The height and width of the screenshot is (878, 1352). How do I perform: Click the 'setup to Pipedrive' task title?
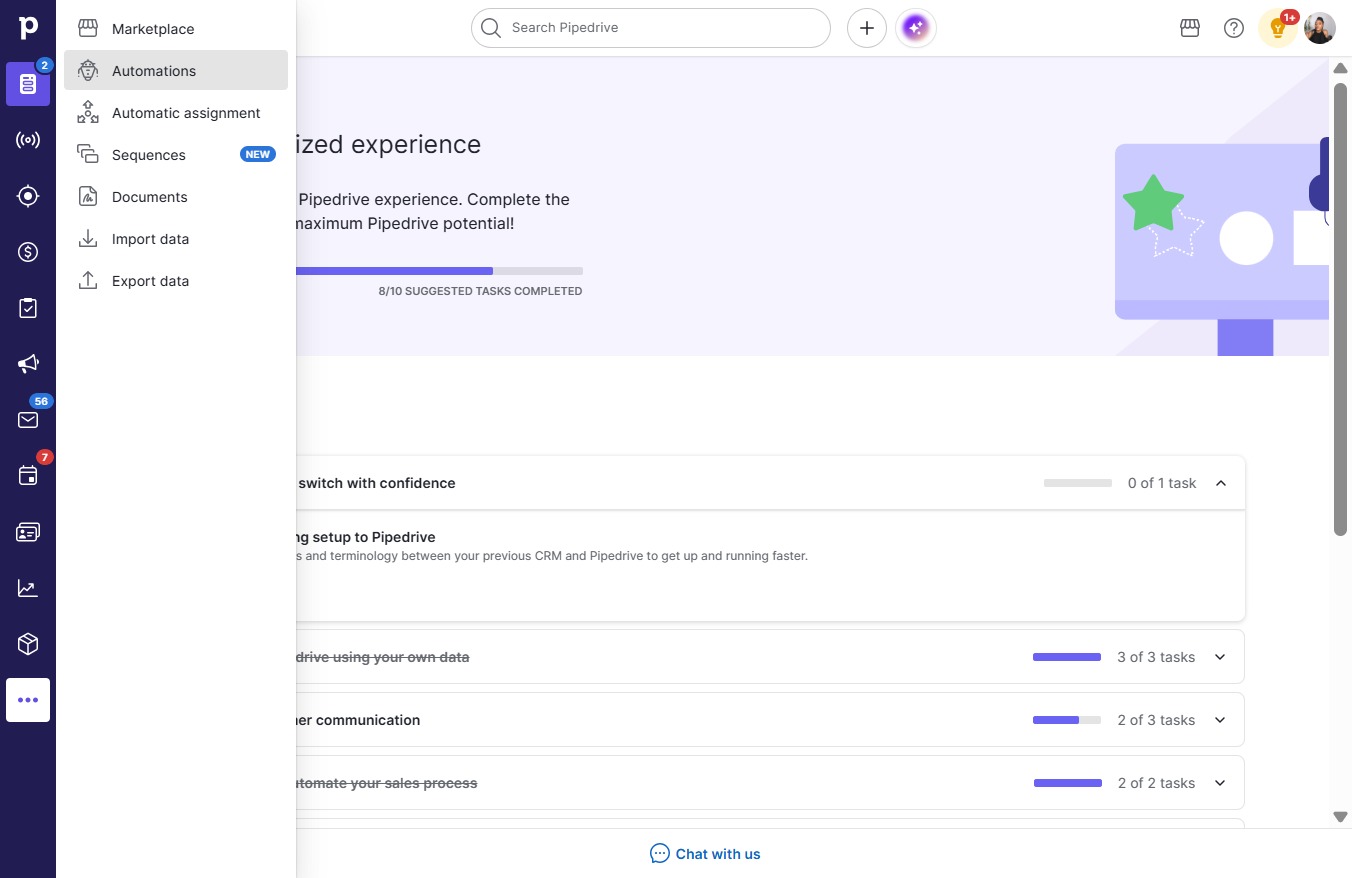click(x=366, y=537)
